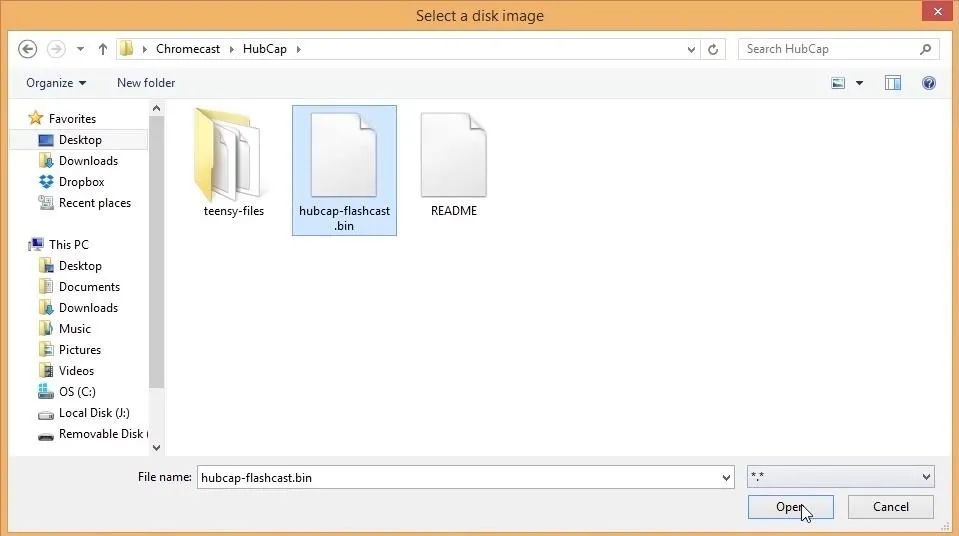959x536 pixels.
Task: Open the view options dropdown arrow
Action: coord(859,83)
